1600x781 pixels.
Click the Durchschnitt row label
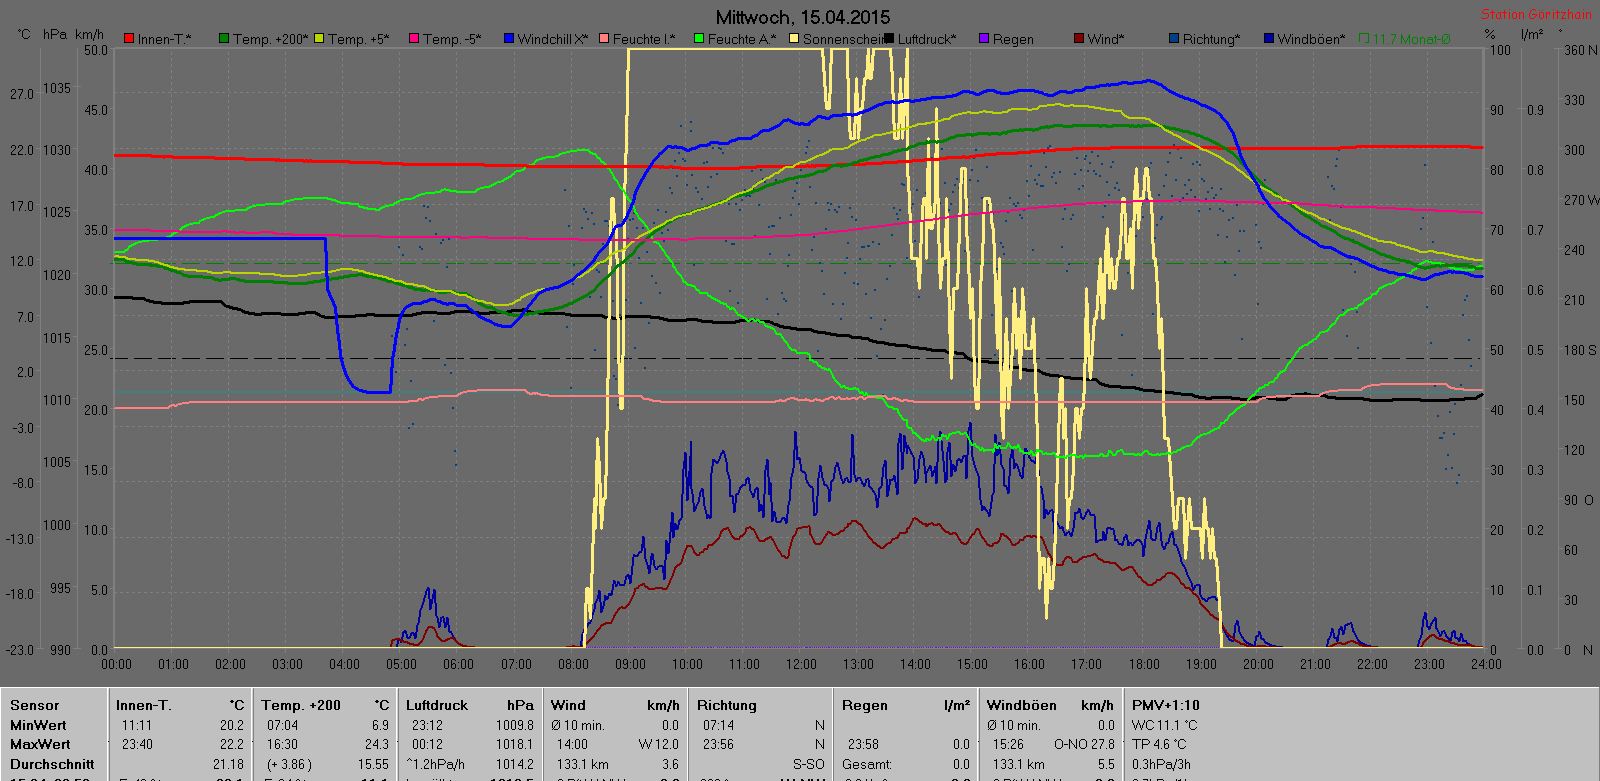[52, 764]
